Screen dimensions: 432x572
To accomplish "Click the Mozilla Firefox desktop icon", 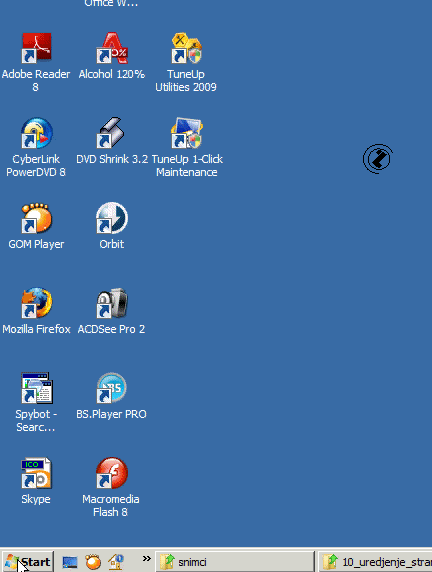I will 36,303.
